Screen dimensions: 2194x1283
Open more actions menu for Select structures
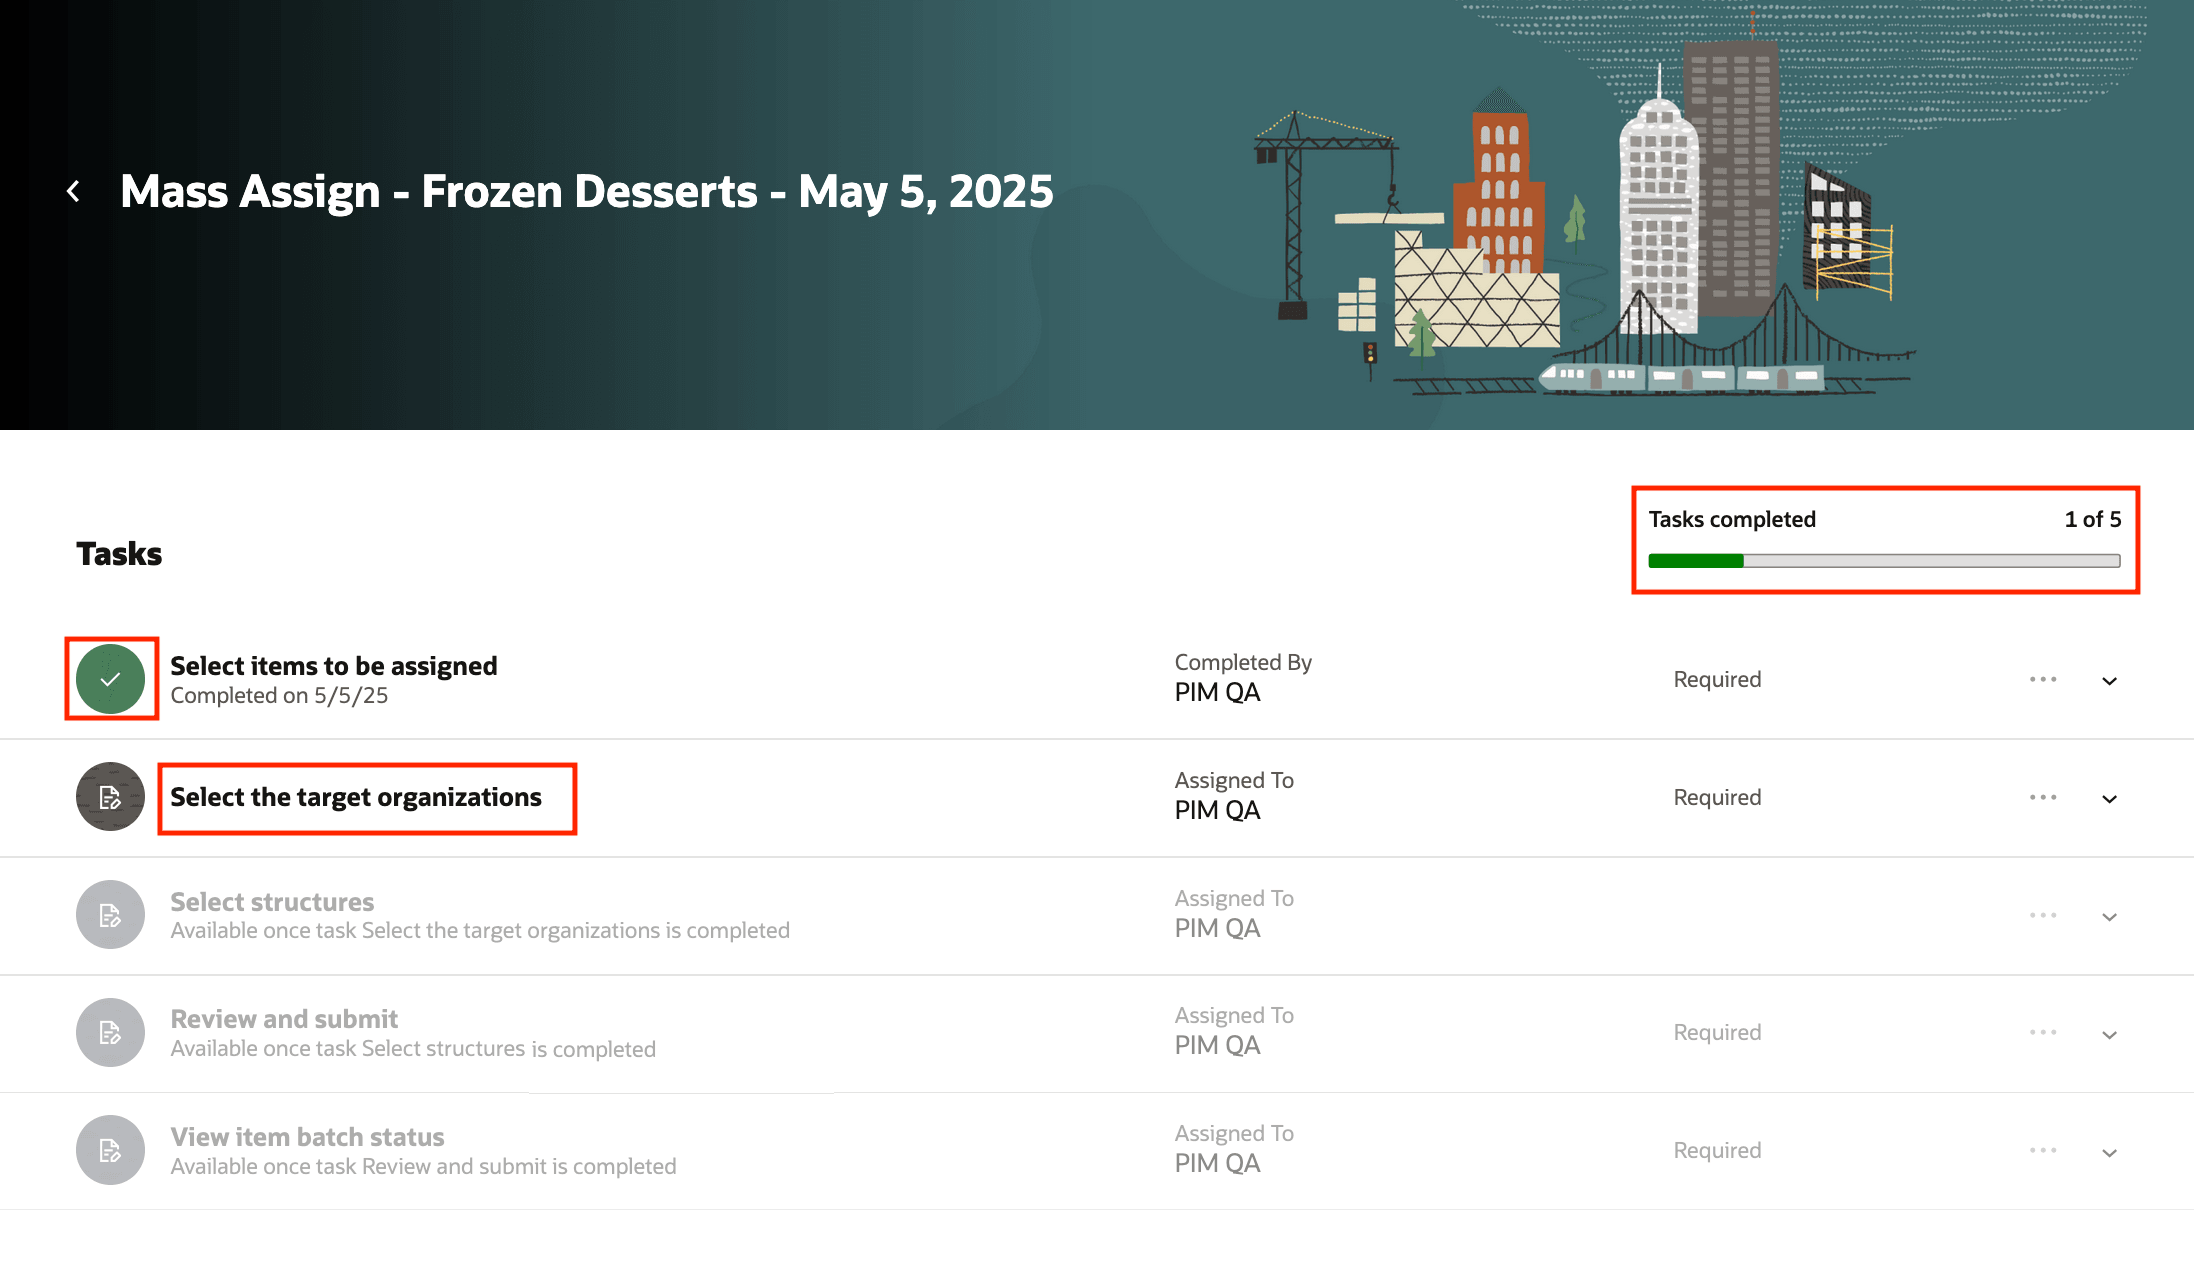point(2043,915)
